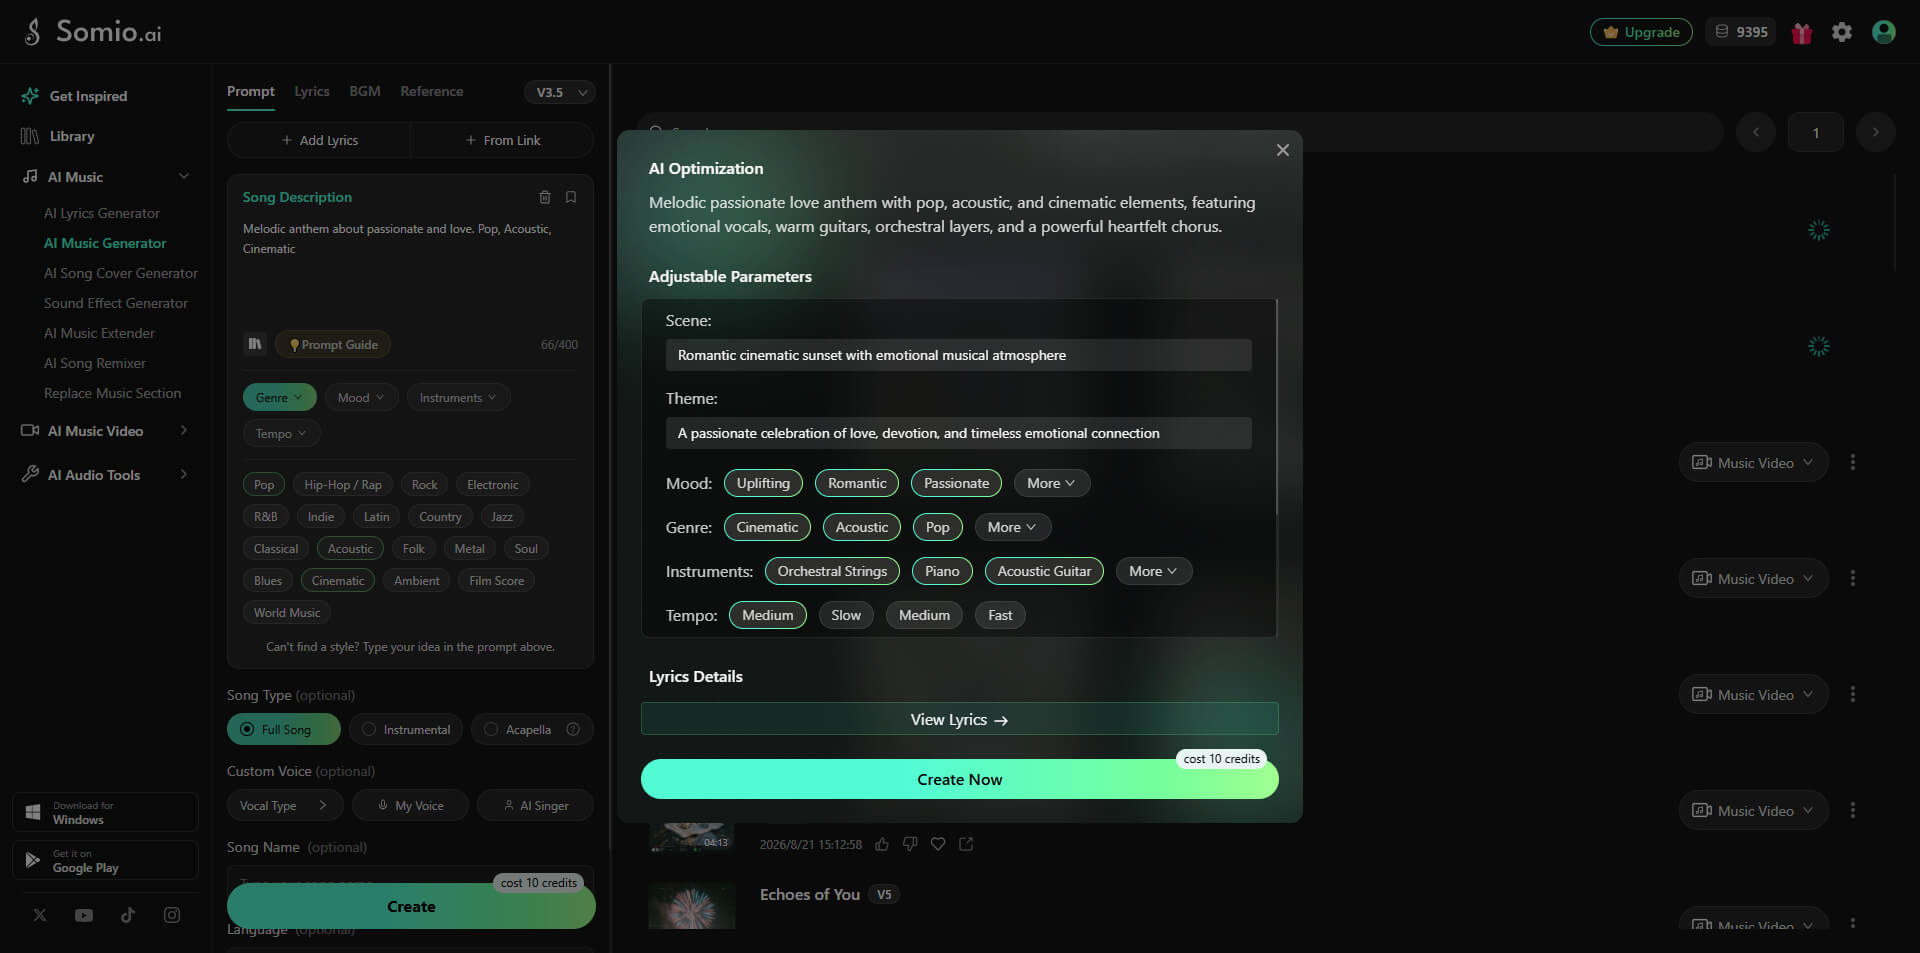Expand the Tempo filter dropdown

[x=281, y=433]
